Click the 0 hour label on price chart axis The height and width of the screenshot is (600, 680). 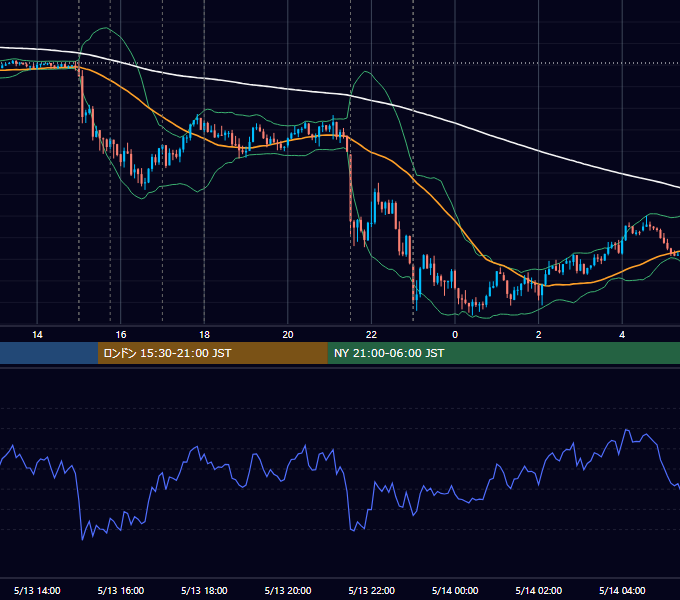[455, 335]
